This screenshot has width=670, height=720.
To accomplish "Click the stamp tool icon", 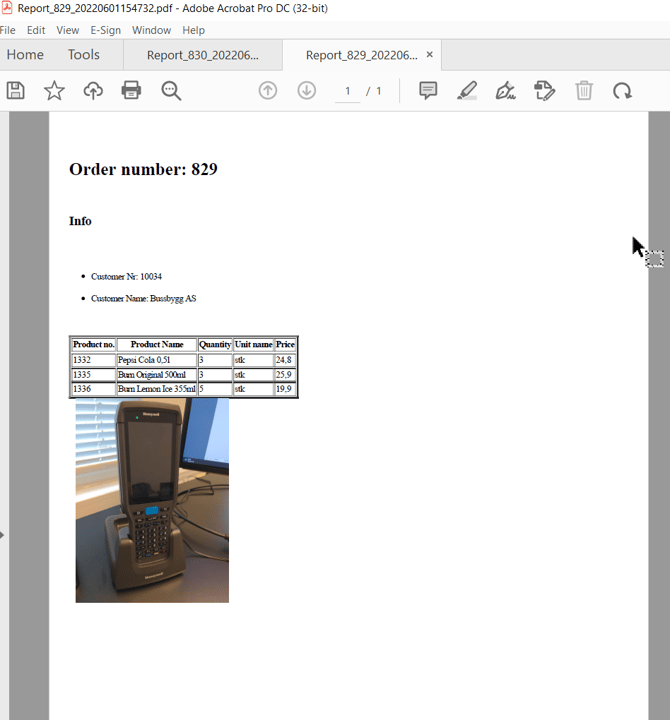I will 544,91.
